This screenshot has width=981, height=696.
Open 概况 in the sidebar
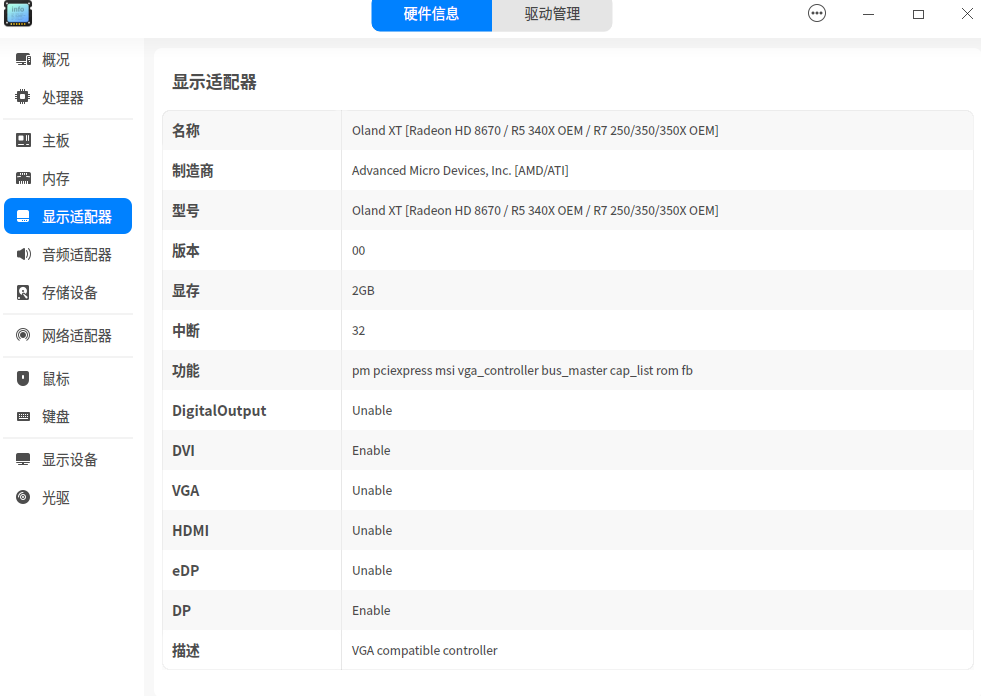point(68,59)
